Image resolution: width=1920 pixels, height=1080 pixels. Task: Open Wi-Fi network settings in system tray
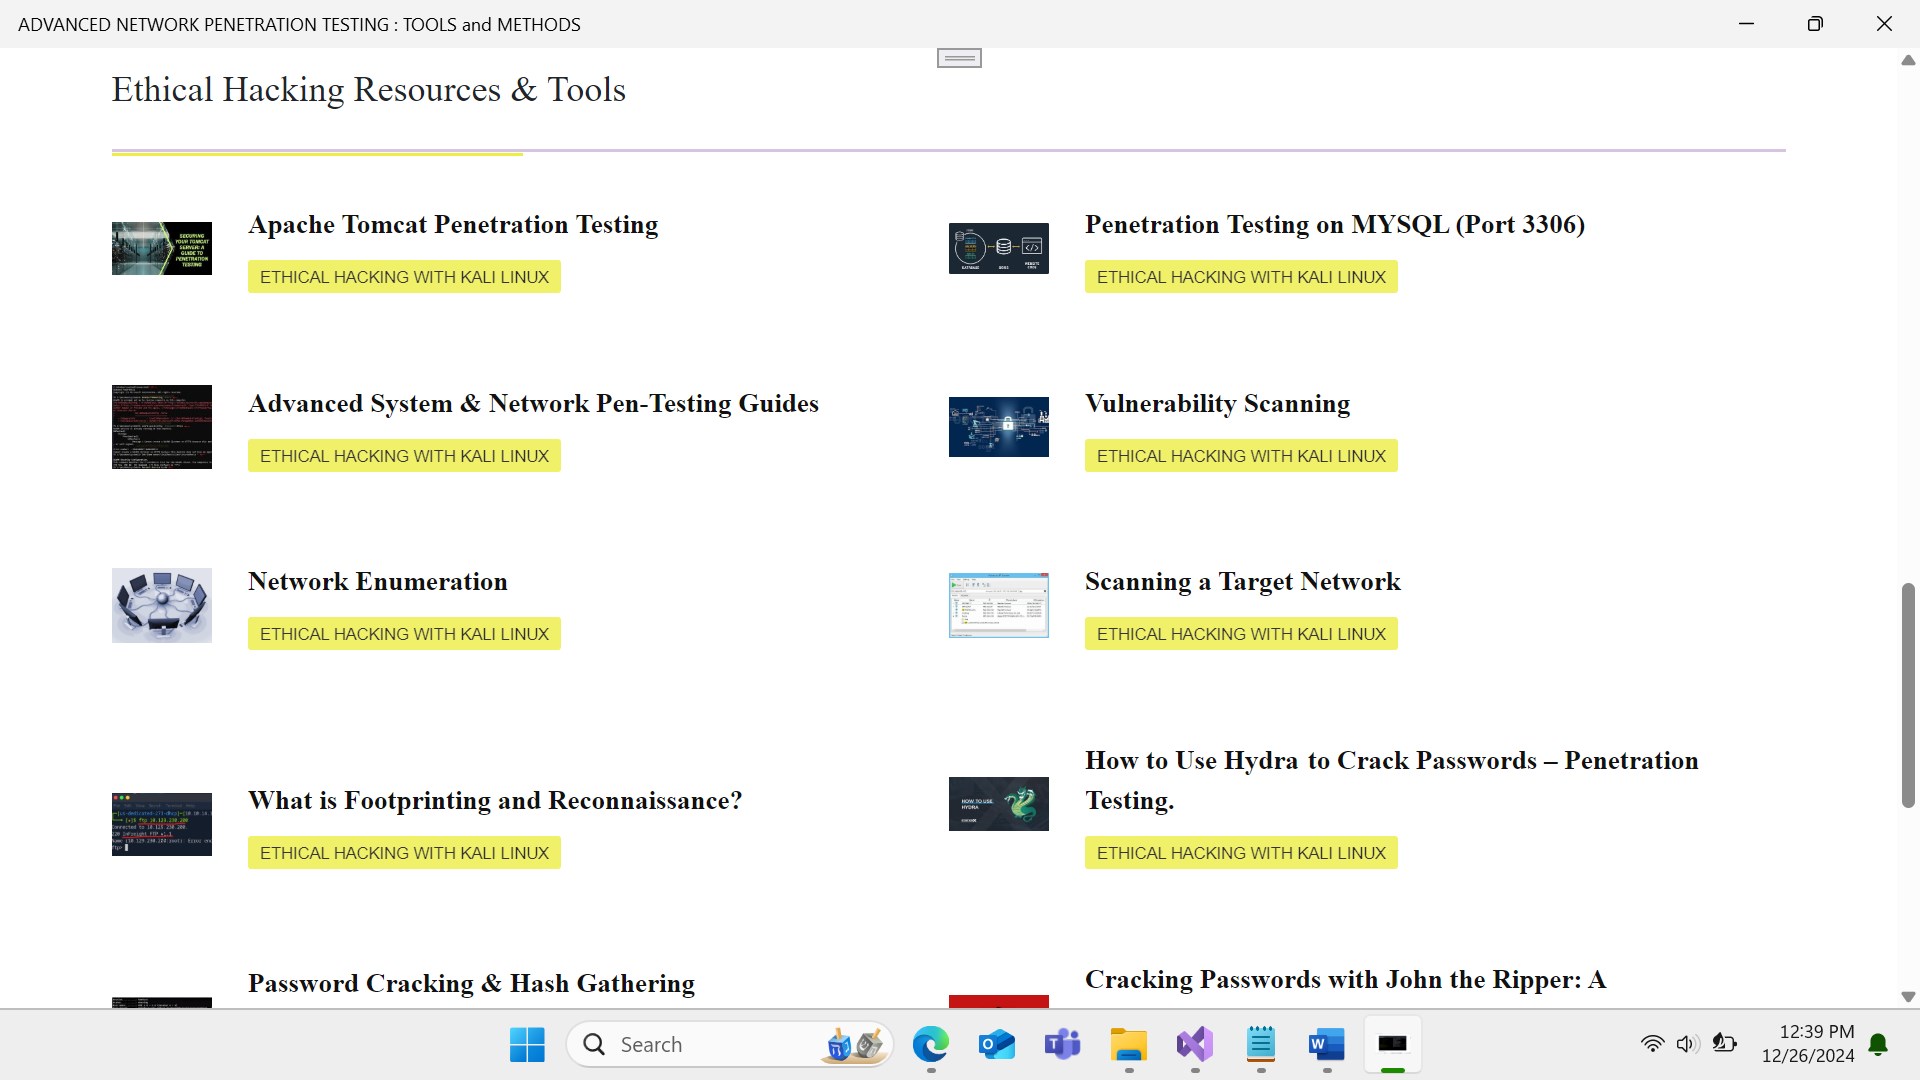pos(1652,1045)
